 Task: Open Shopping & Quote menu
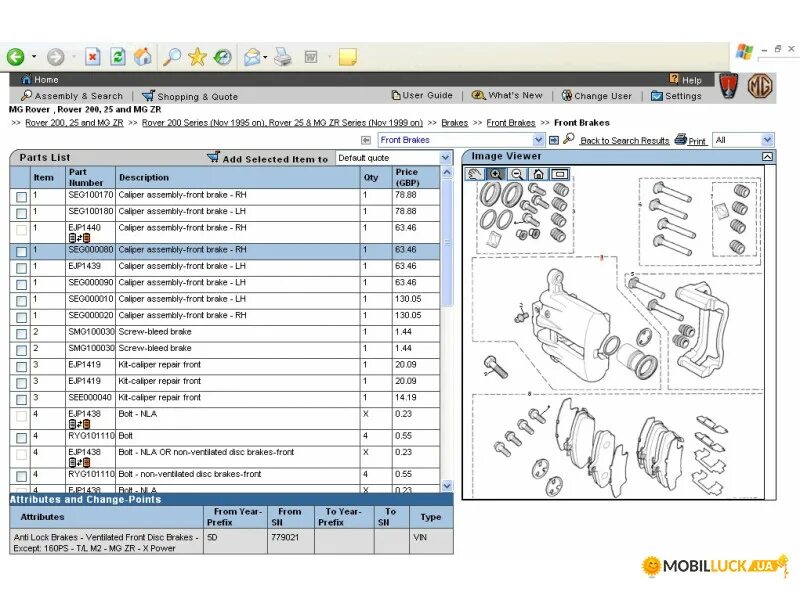pos(190,96)
